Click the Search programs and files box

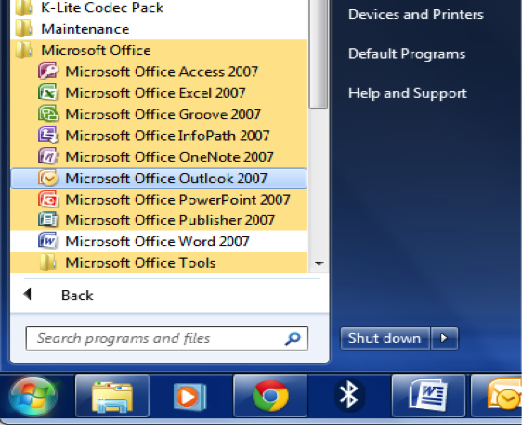[166, 338]
